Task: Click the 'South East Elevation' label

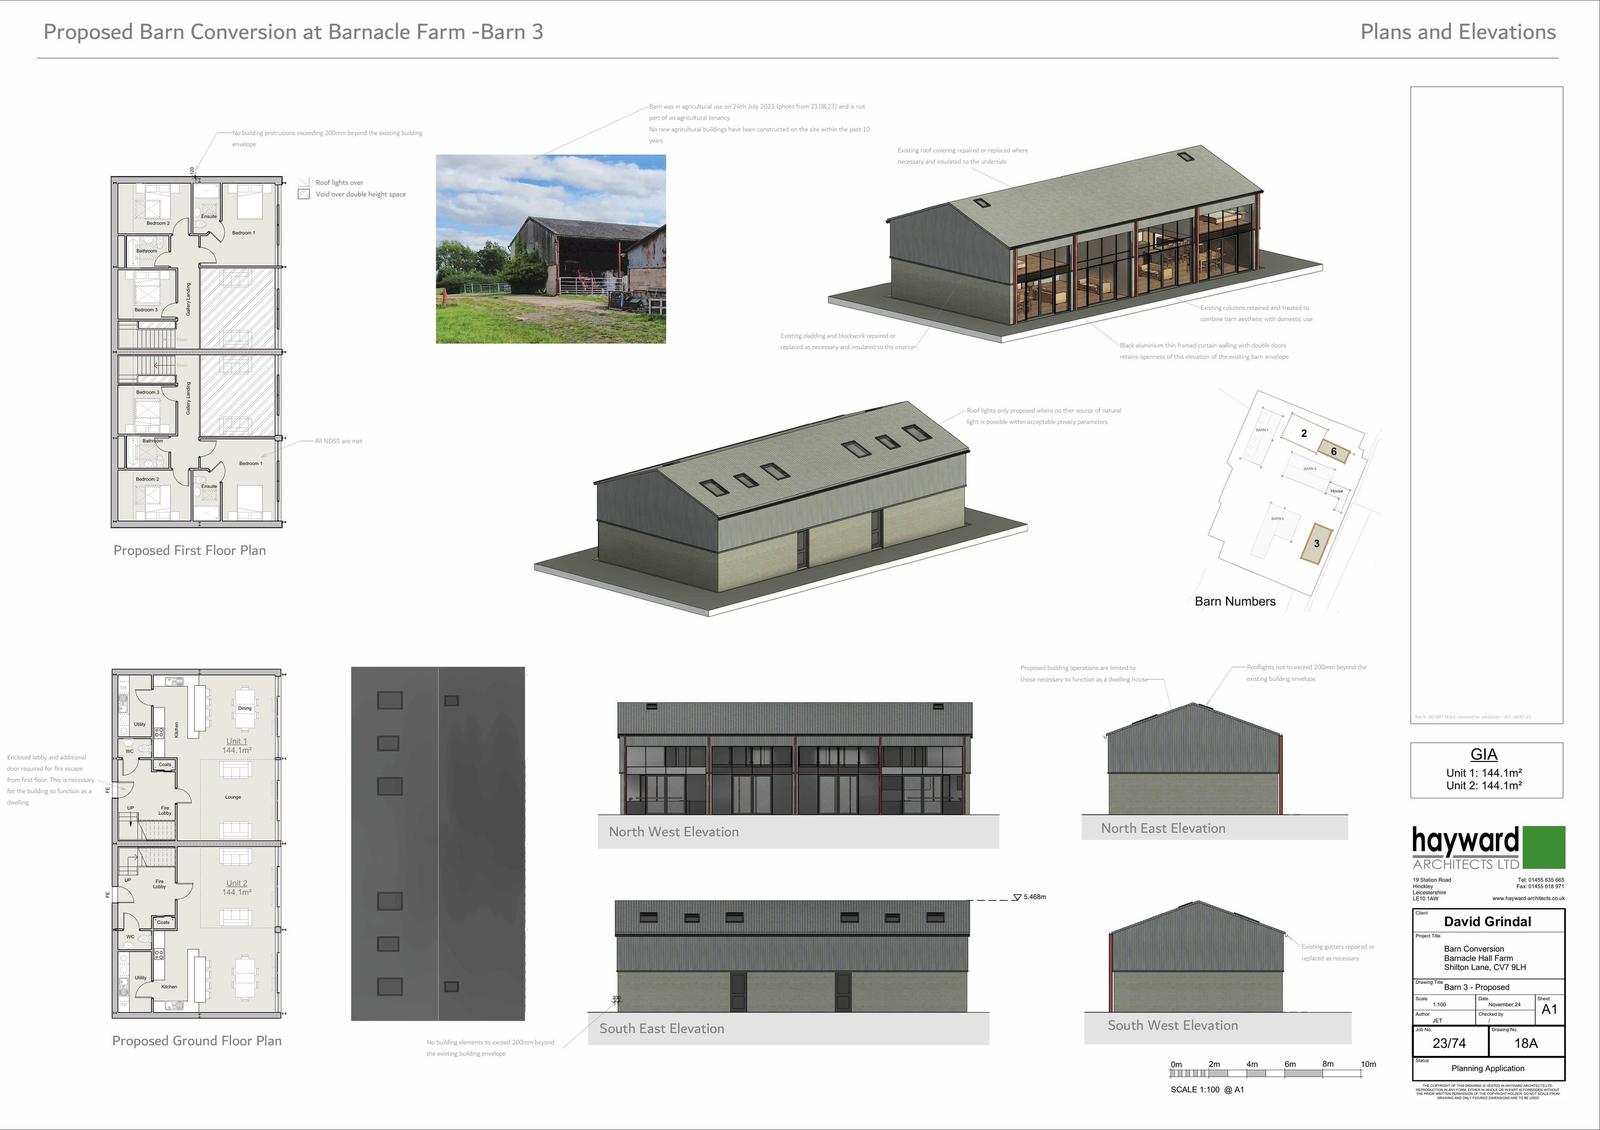Action: [662, 1028]
